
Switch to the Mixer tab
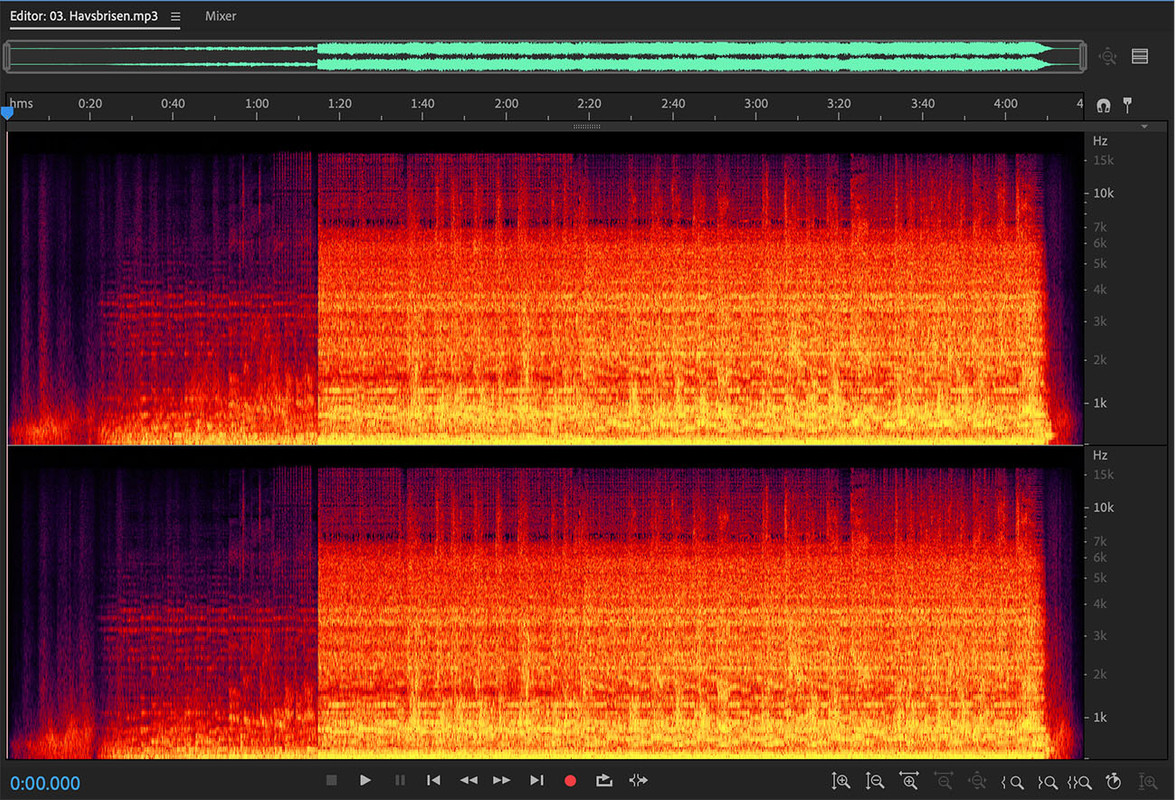click(x=220, y=16)
